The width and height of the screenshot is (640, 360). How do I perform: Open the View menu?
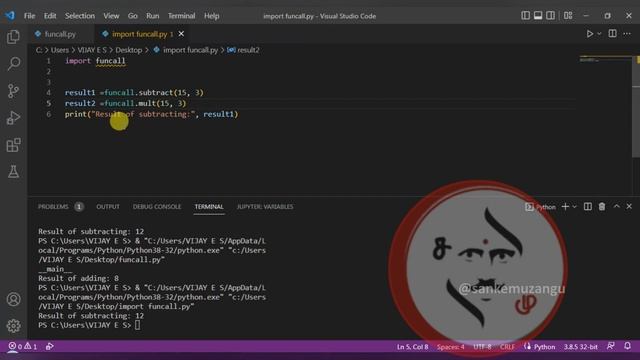(111, 16)
